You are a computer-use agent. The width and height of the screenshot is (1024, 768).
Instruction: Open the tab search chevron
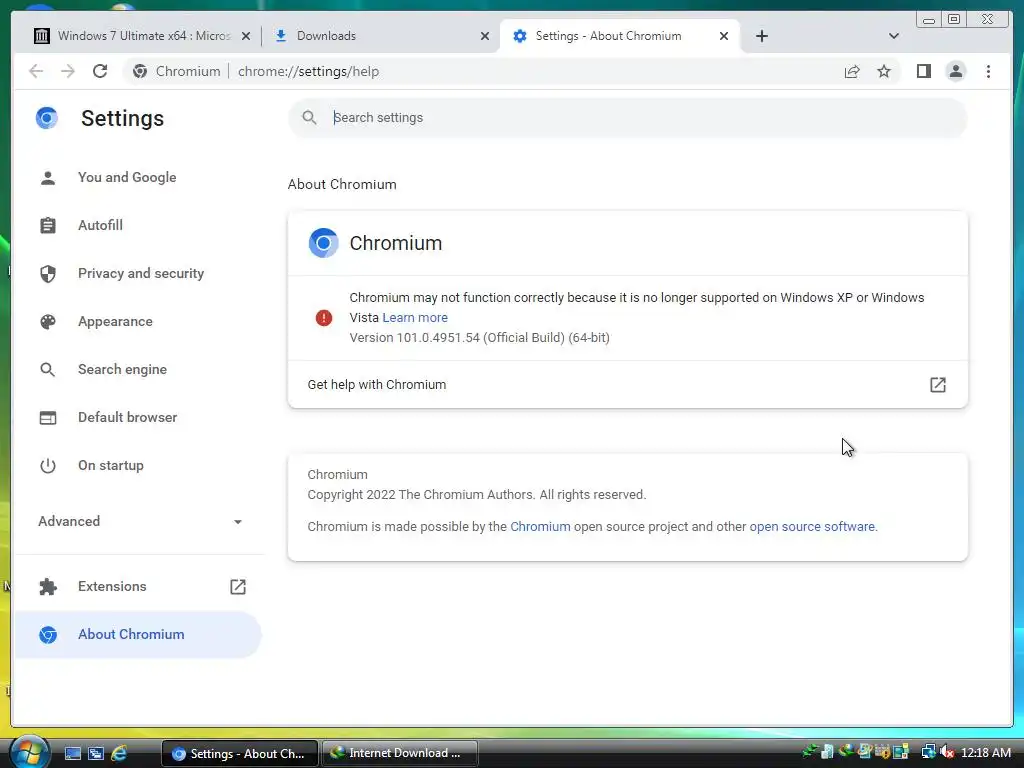coord(894,36)
